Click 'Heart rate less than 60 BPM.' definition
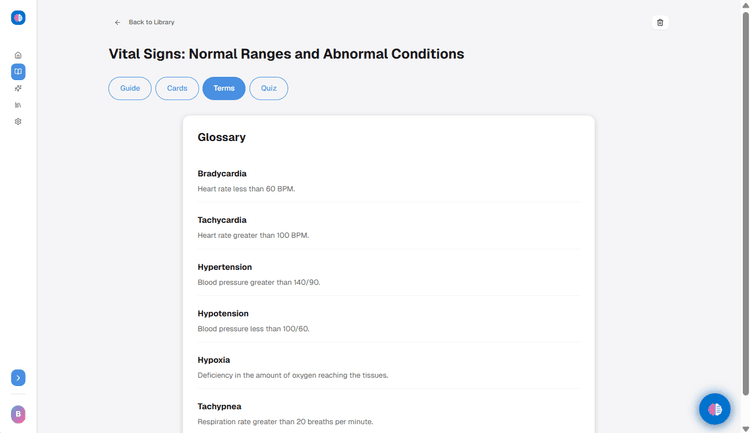The image size is (750, 433). (246, 189)
